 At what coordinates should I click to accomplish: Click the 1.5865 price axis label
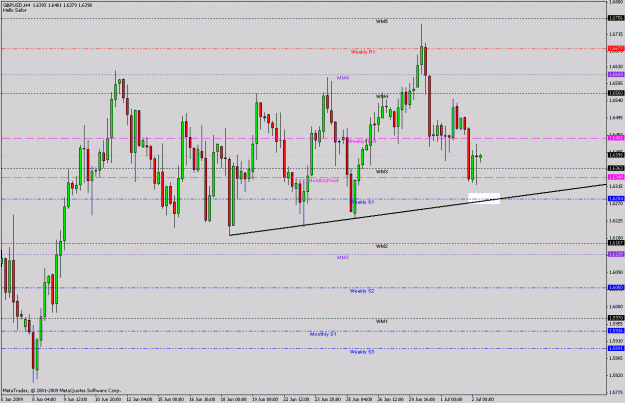616,358
